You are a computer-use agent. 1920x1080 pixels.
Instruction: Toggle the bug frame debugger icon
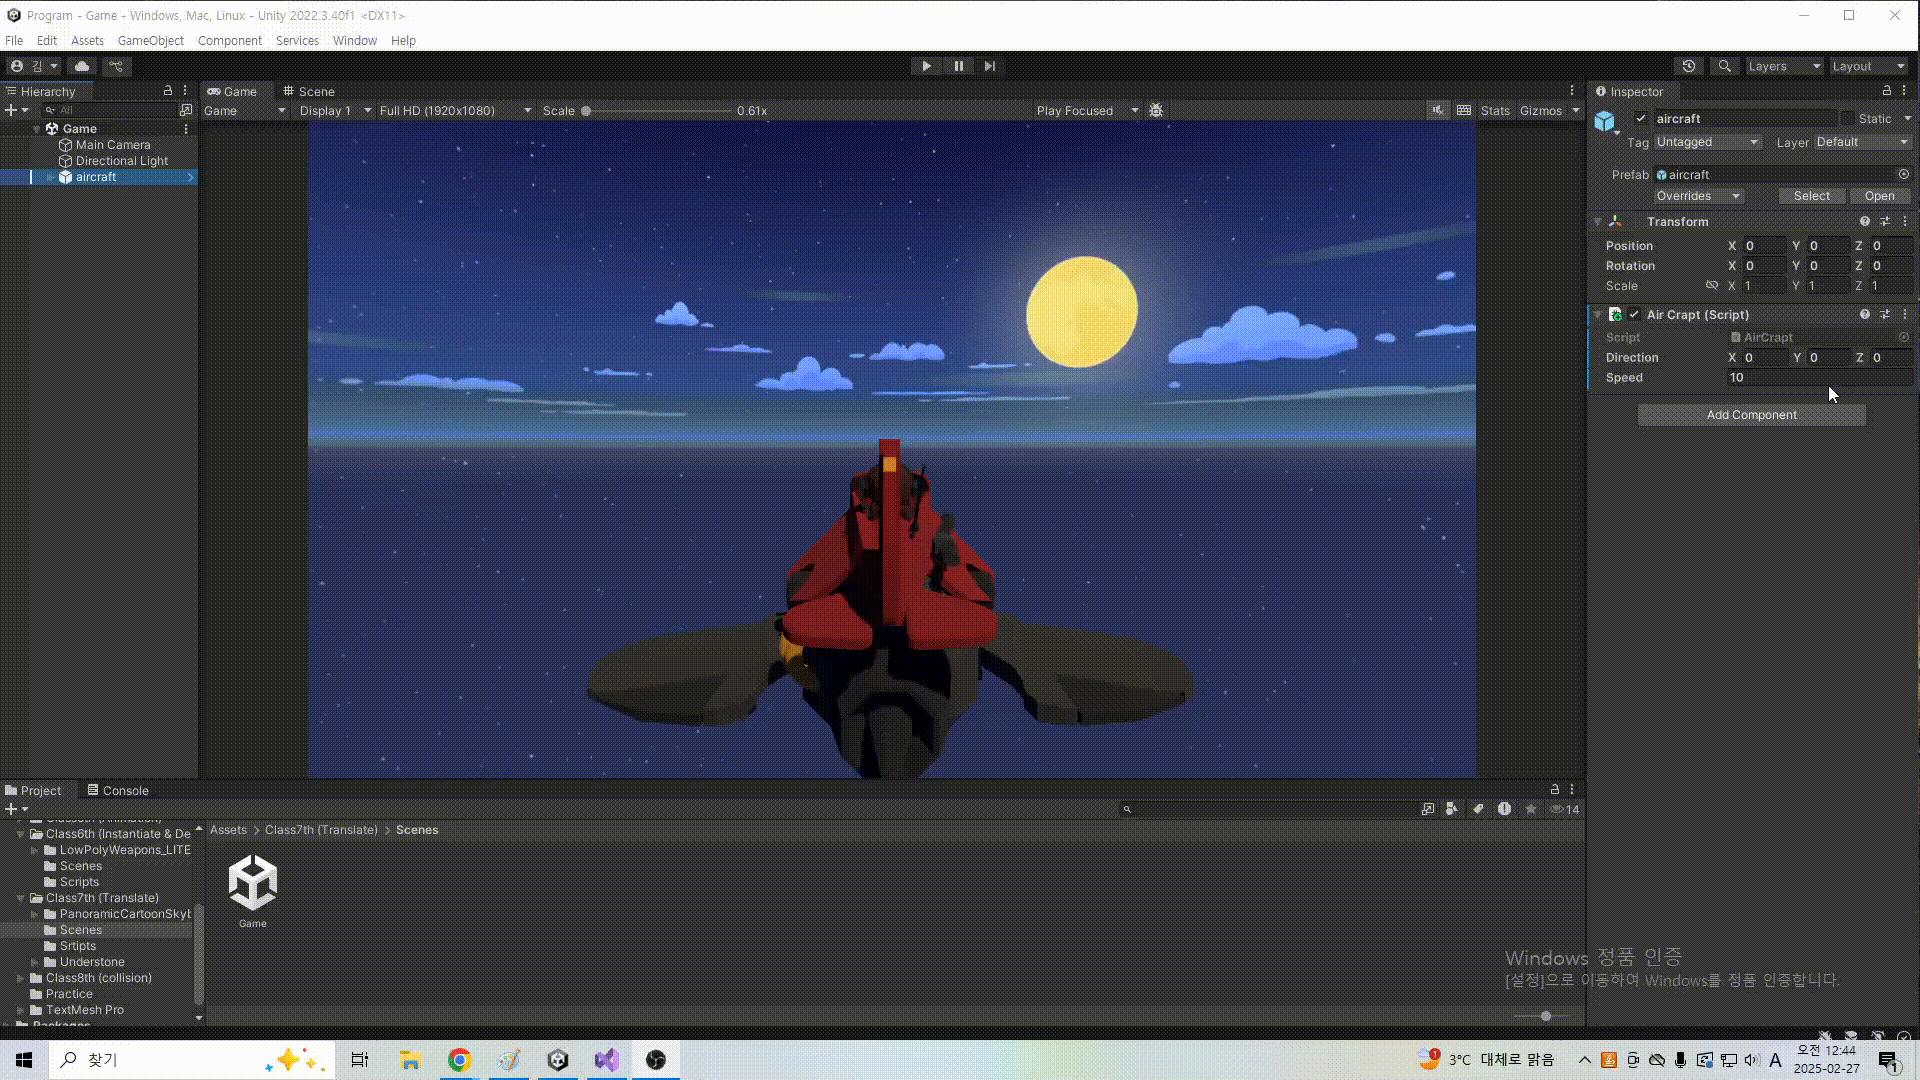tap(1156, 111)
